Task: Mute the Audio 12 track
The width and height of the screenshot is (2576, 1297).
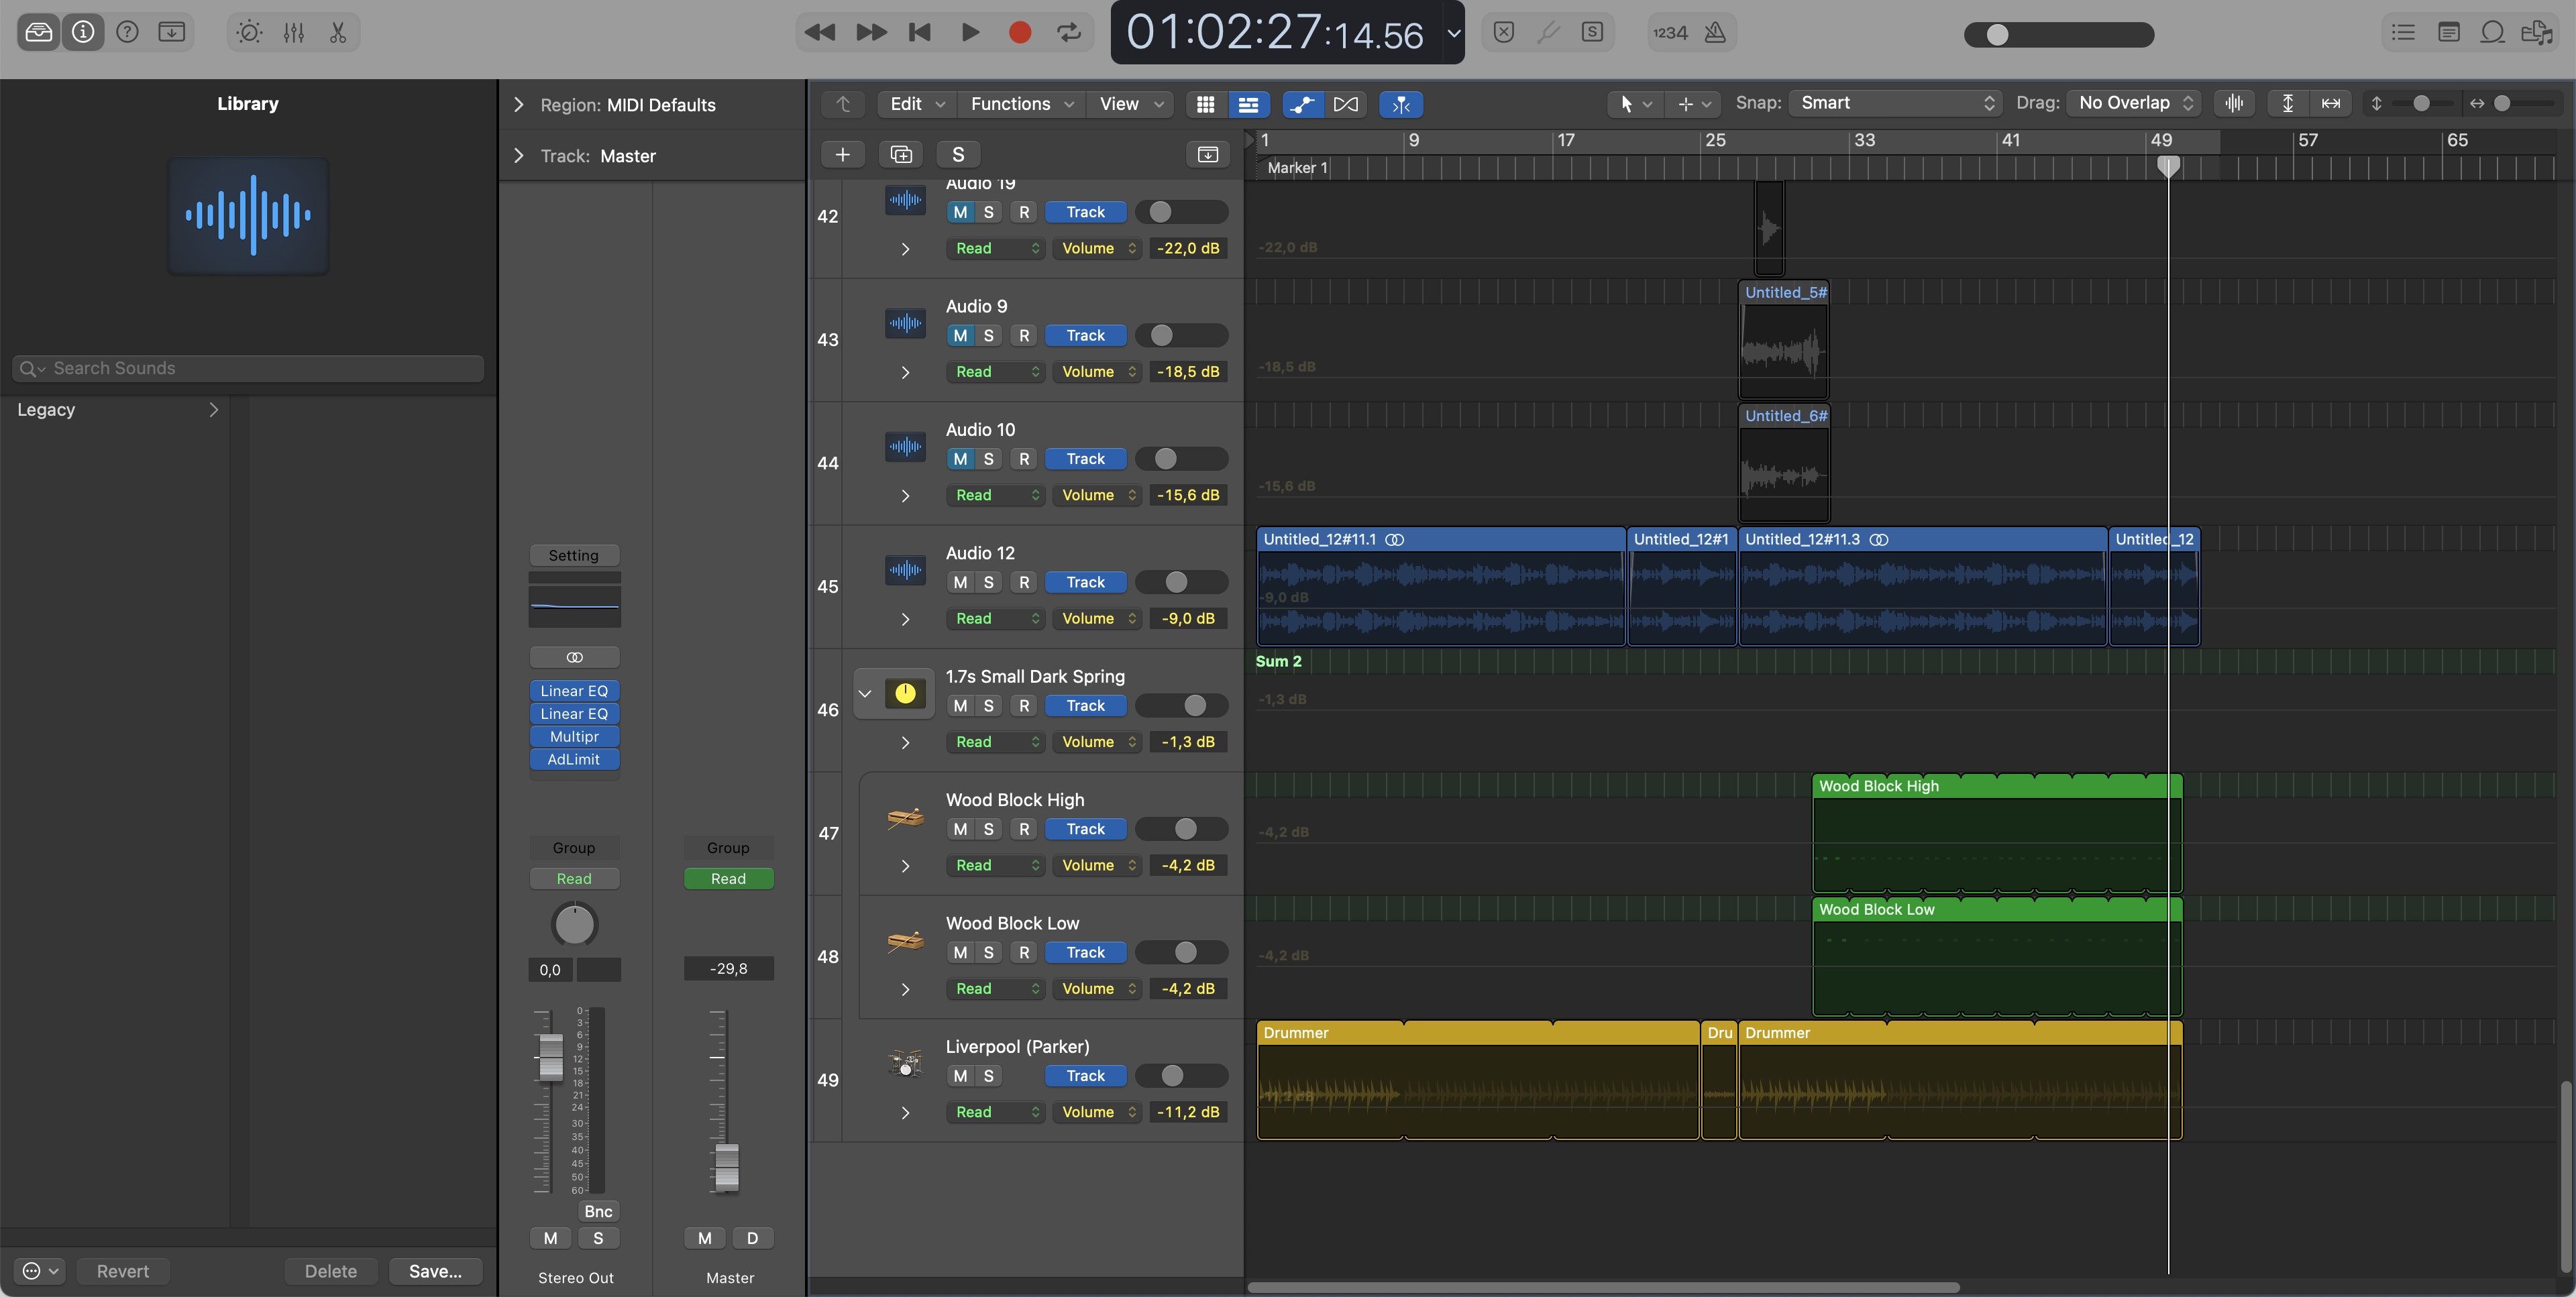Action: click(960, 582)
